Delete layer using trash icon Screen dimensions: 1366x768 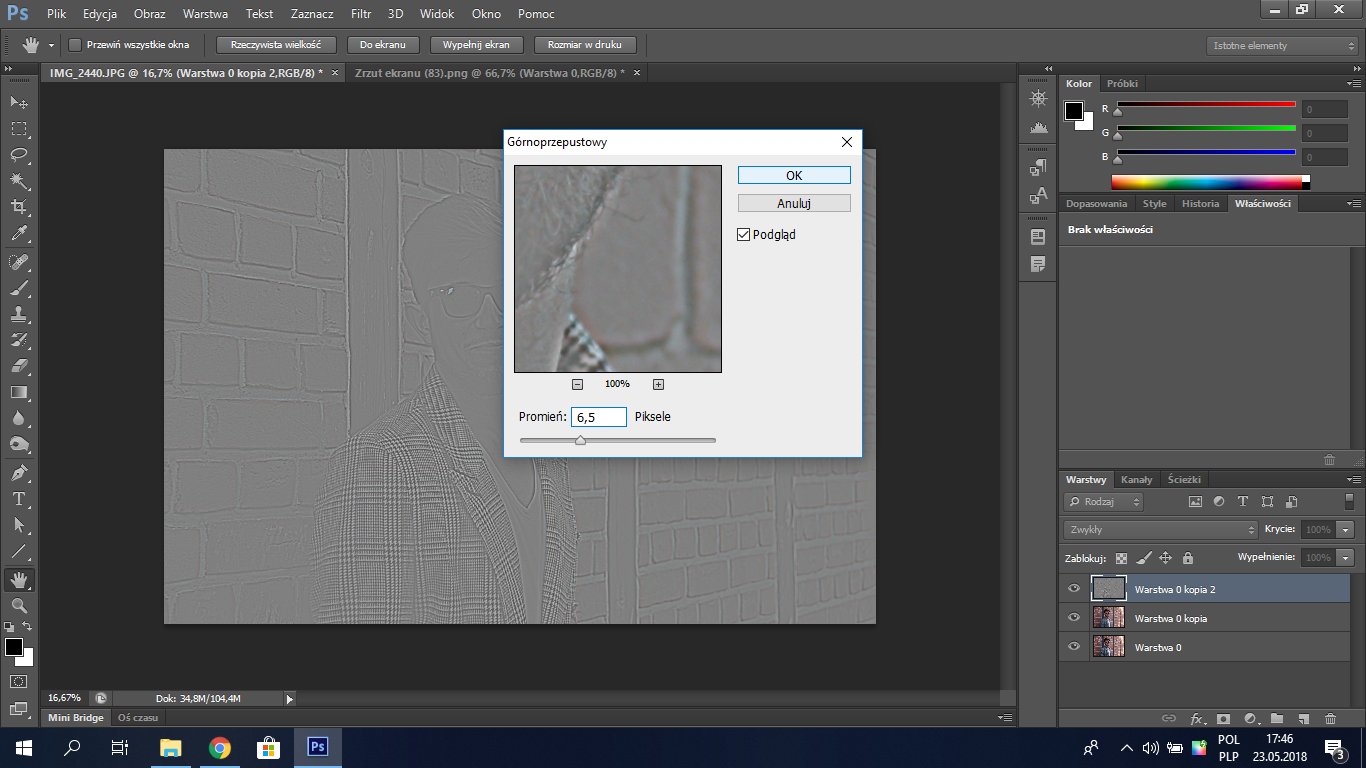click(x=1330, y=718)
